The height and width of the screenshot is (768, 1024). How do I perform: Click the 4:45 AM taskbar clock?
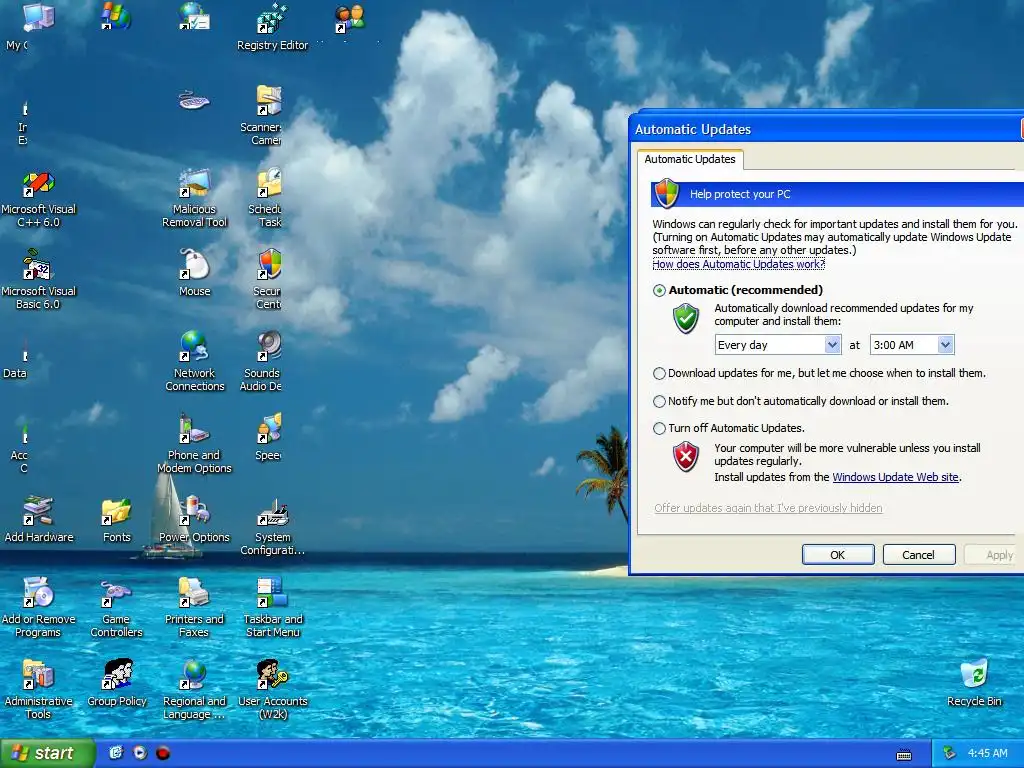tap(987, 754)
